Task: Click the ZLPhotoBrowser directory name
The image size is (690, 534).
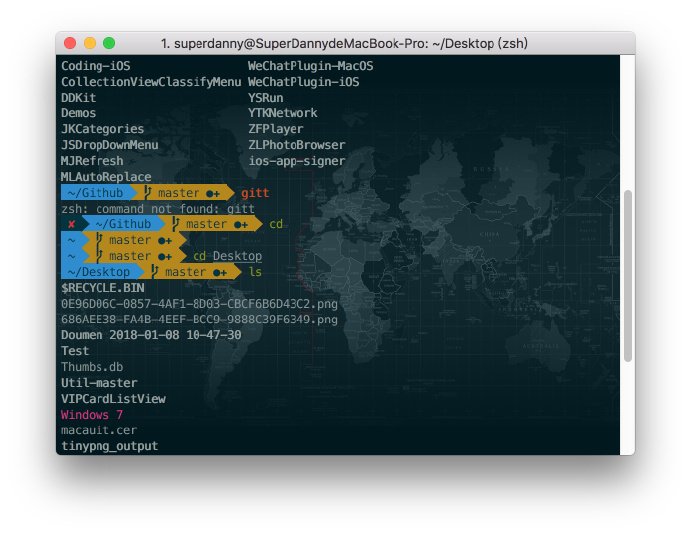Action: pyautogui.click(x=297, y=145)
